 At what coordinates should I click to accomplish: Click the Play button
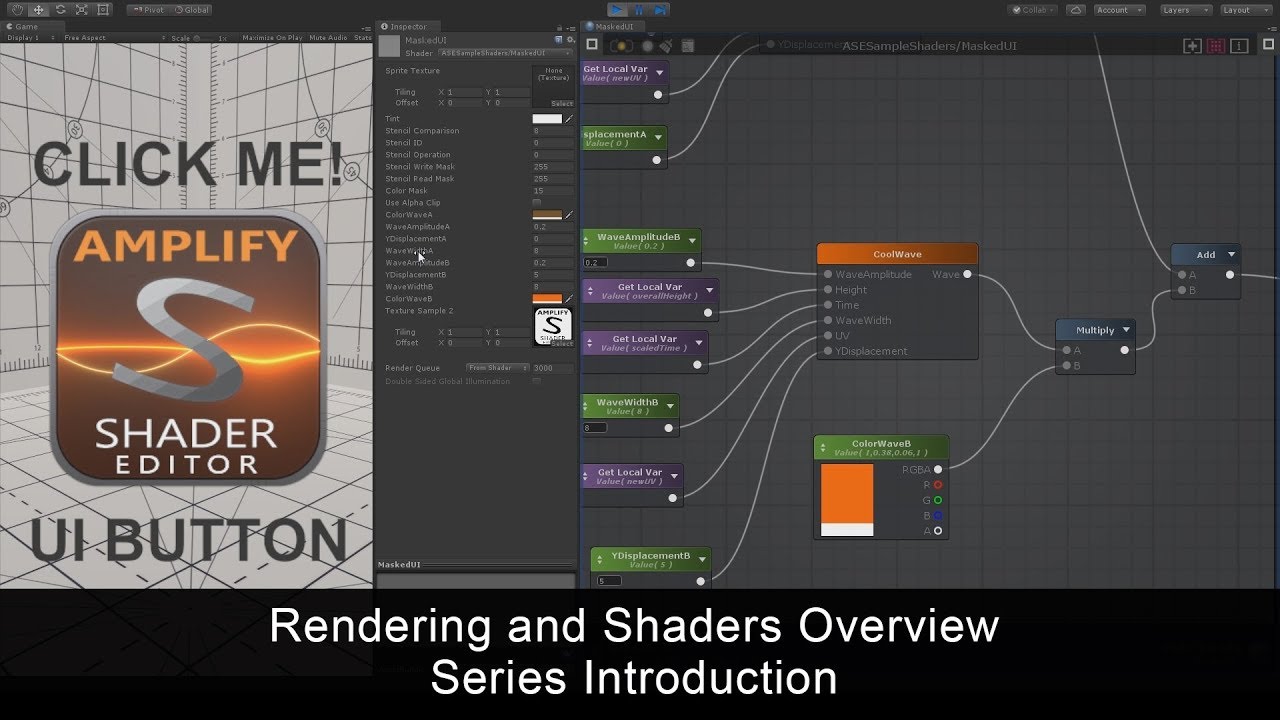click(x=617, y=10)
